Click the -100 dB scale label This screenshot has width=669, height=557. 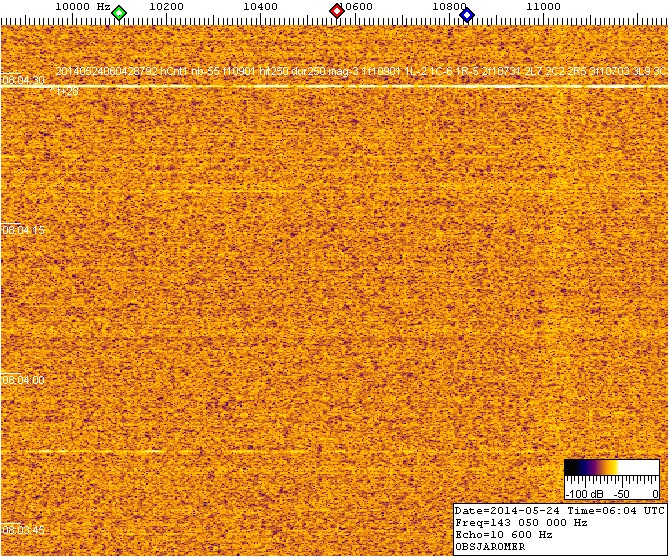click(x=582, y=494)
